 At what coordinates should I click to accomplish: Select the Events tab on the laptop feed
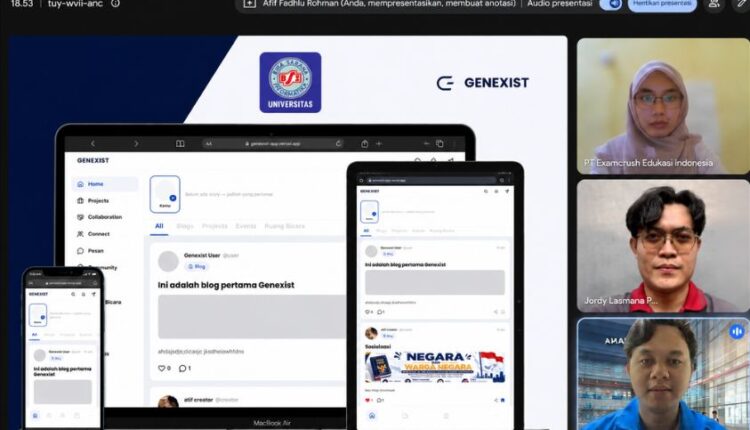pos(246,226)
